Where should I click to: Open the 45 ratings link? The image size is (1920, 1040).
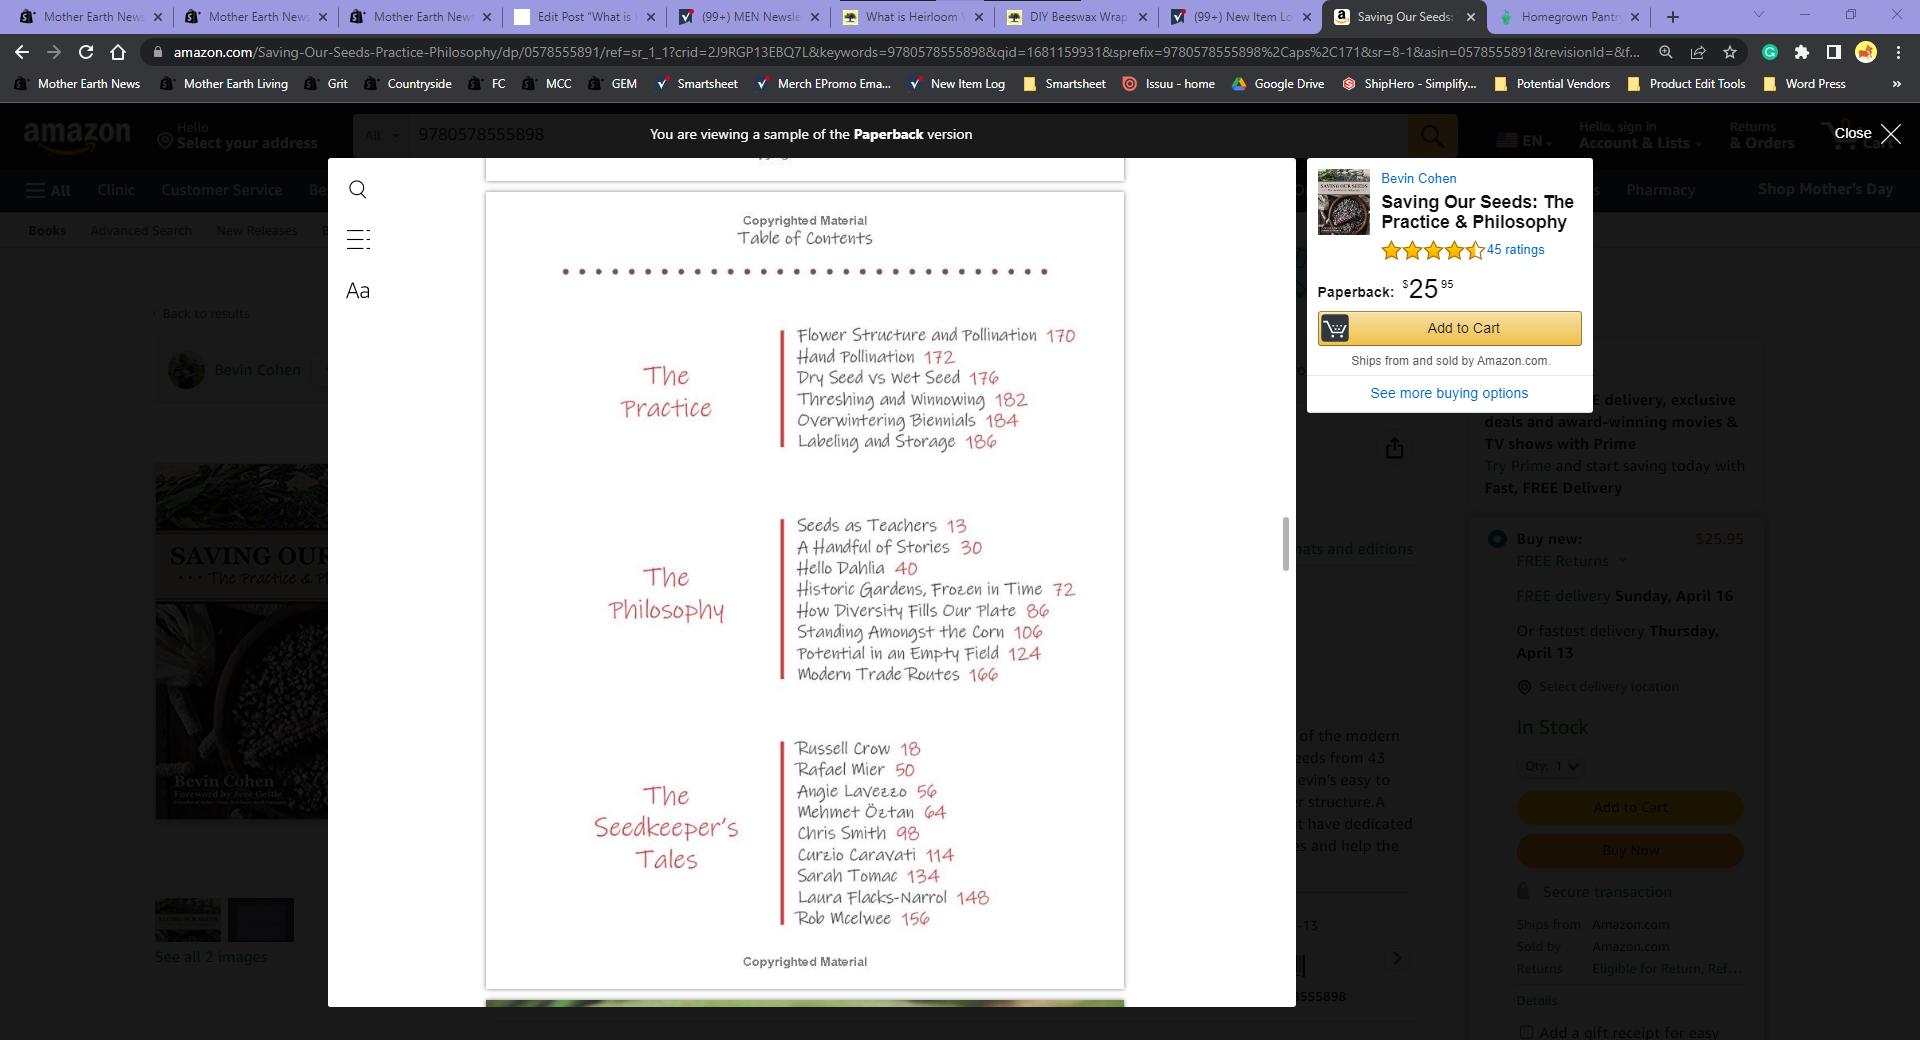[x=1515, y=250]
